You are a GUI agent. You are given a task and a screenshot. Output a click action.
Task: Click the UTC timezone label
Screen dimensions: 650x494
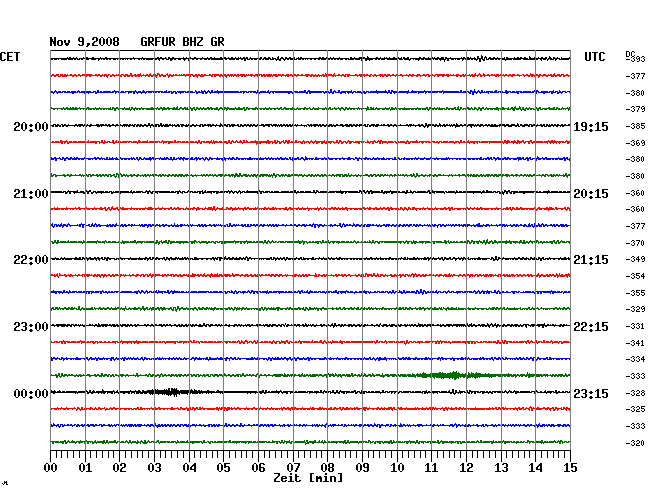click(x=595, y=57)
